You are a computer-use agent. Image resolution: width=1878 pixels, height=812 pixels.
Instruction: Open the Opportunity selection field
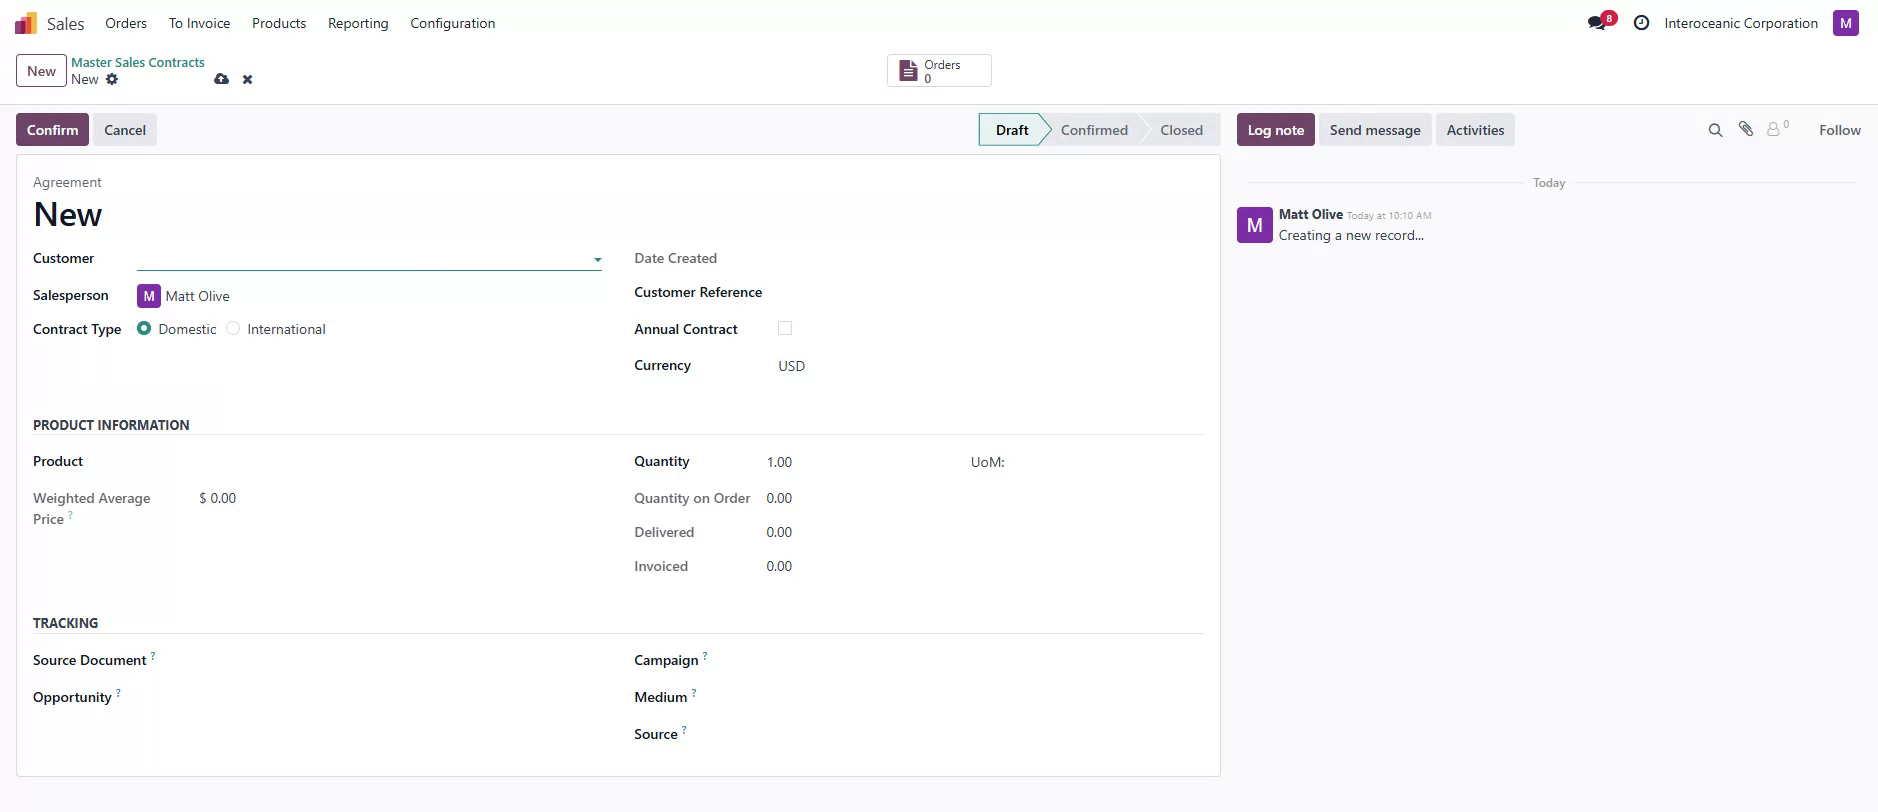400,697
